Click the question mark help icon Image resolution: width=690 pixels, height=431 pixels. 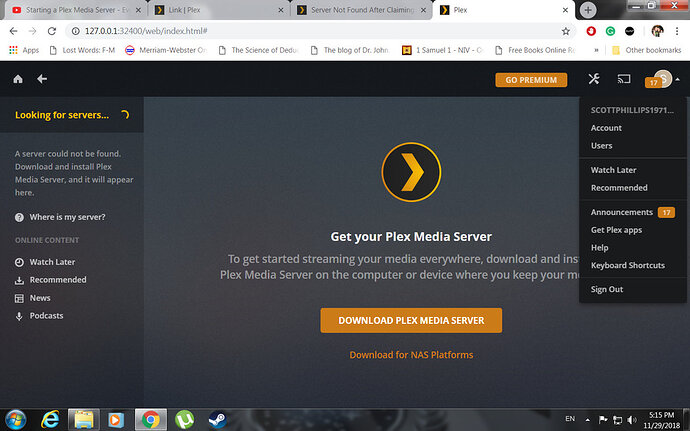19,217
